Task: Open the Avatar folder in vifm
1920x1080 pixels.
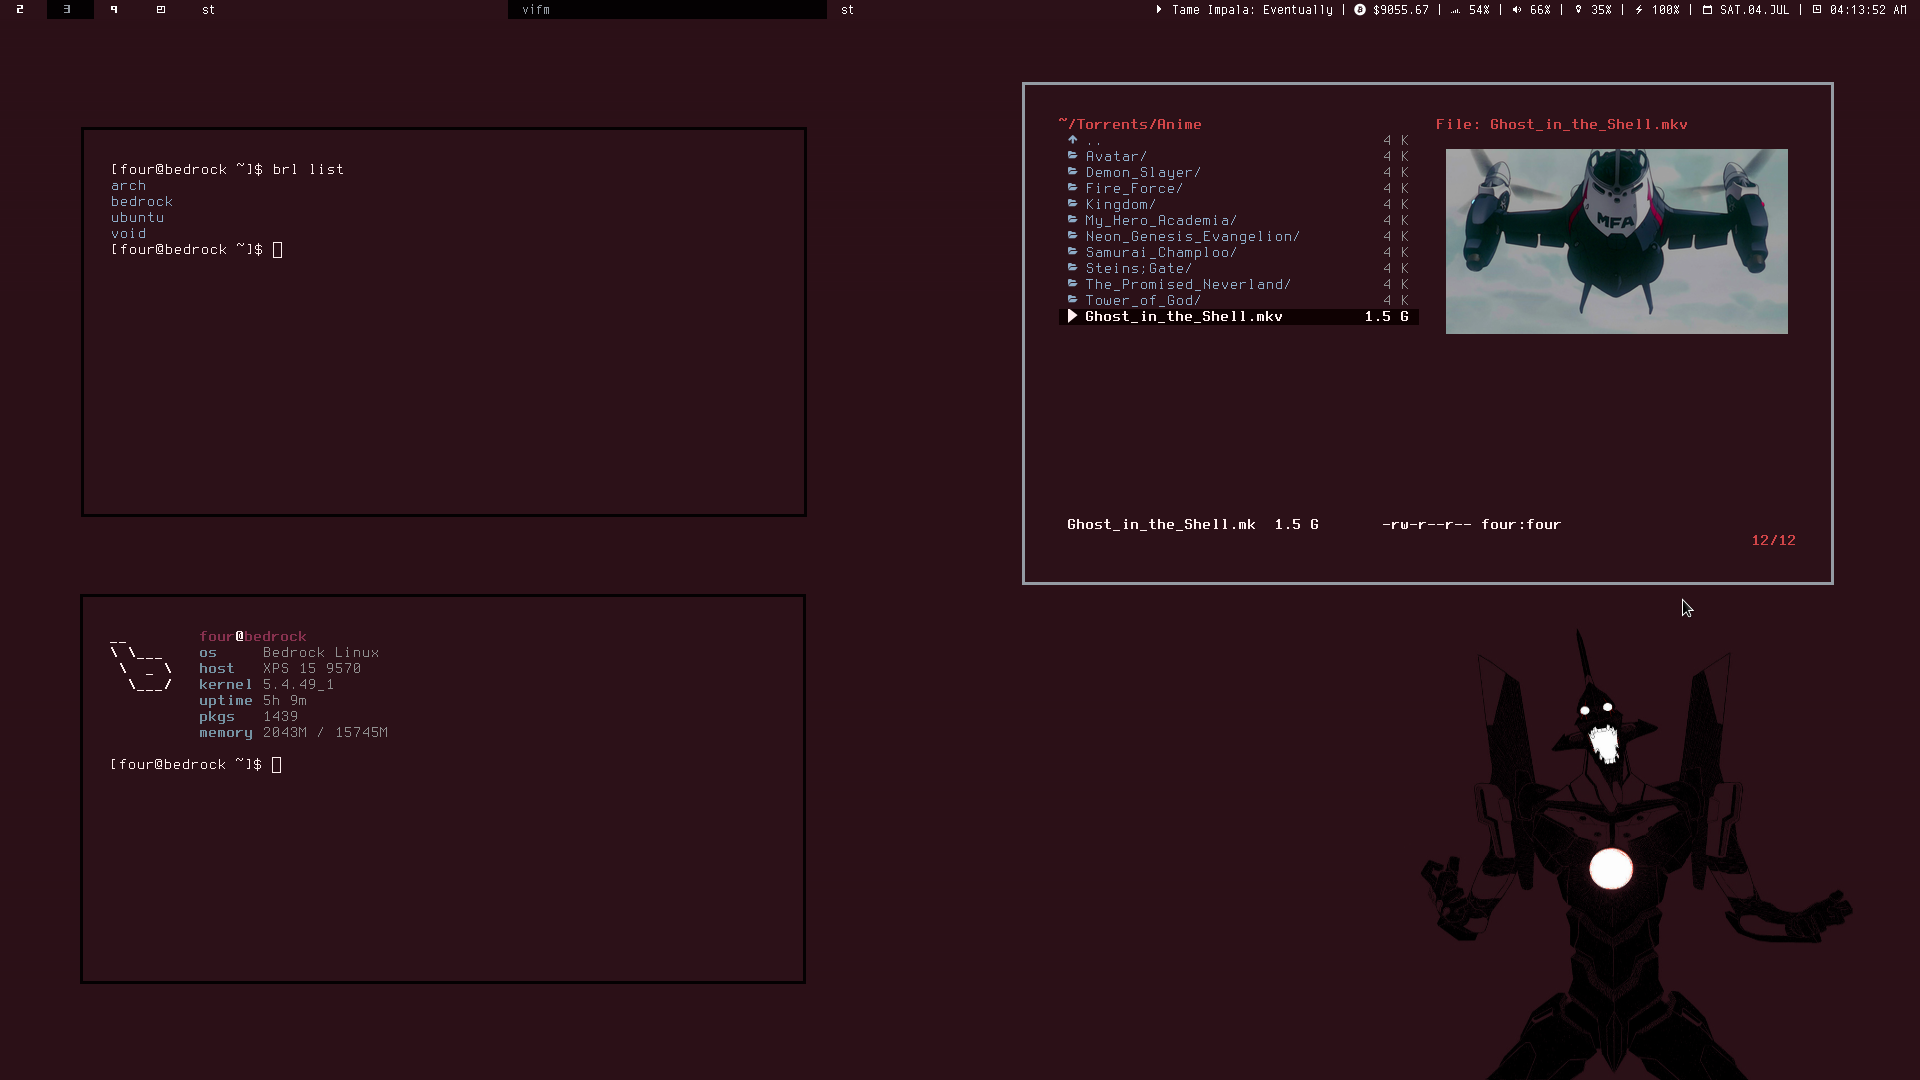Action: tap(1116, 156)
